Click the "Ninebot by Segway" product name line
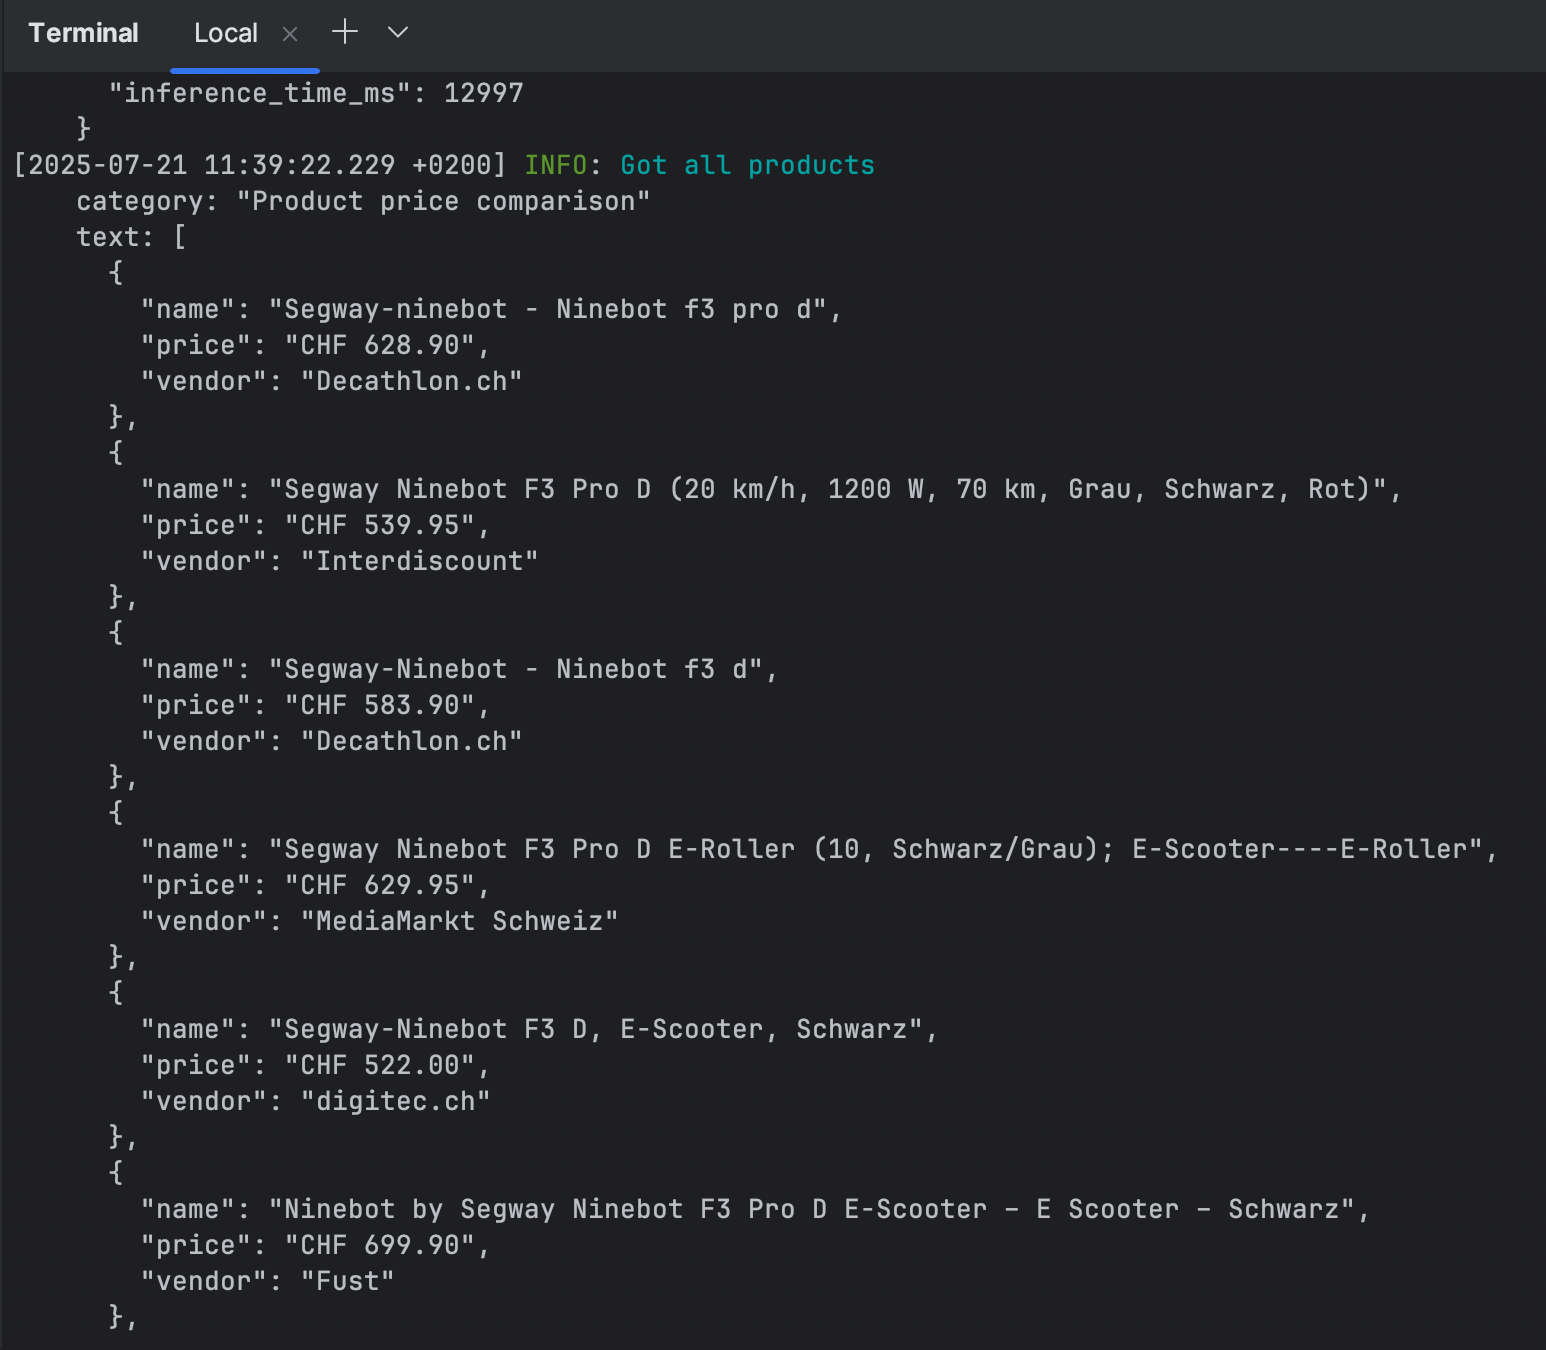Screen dimensions: 1546x1350 [755, 1209]
